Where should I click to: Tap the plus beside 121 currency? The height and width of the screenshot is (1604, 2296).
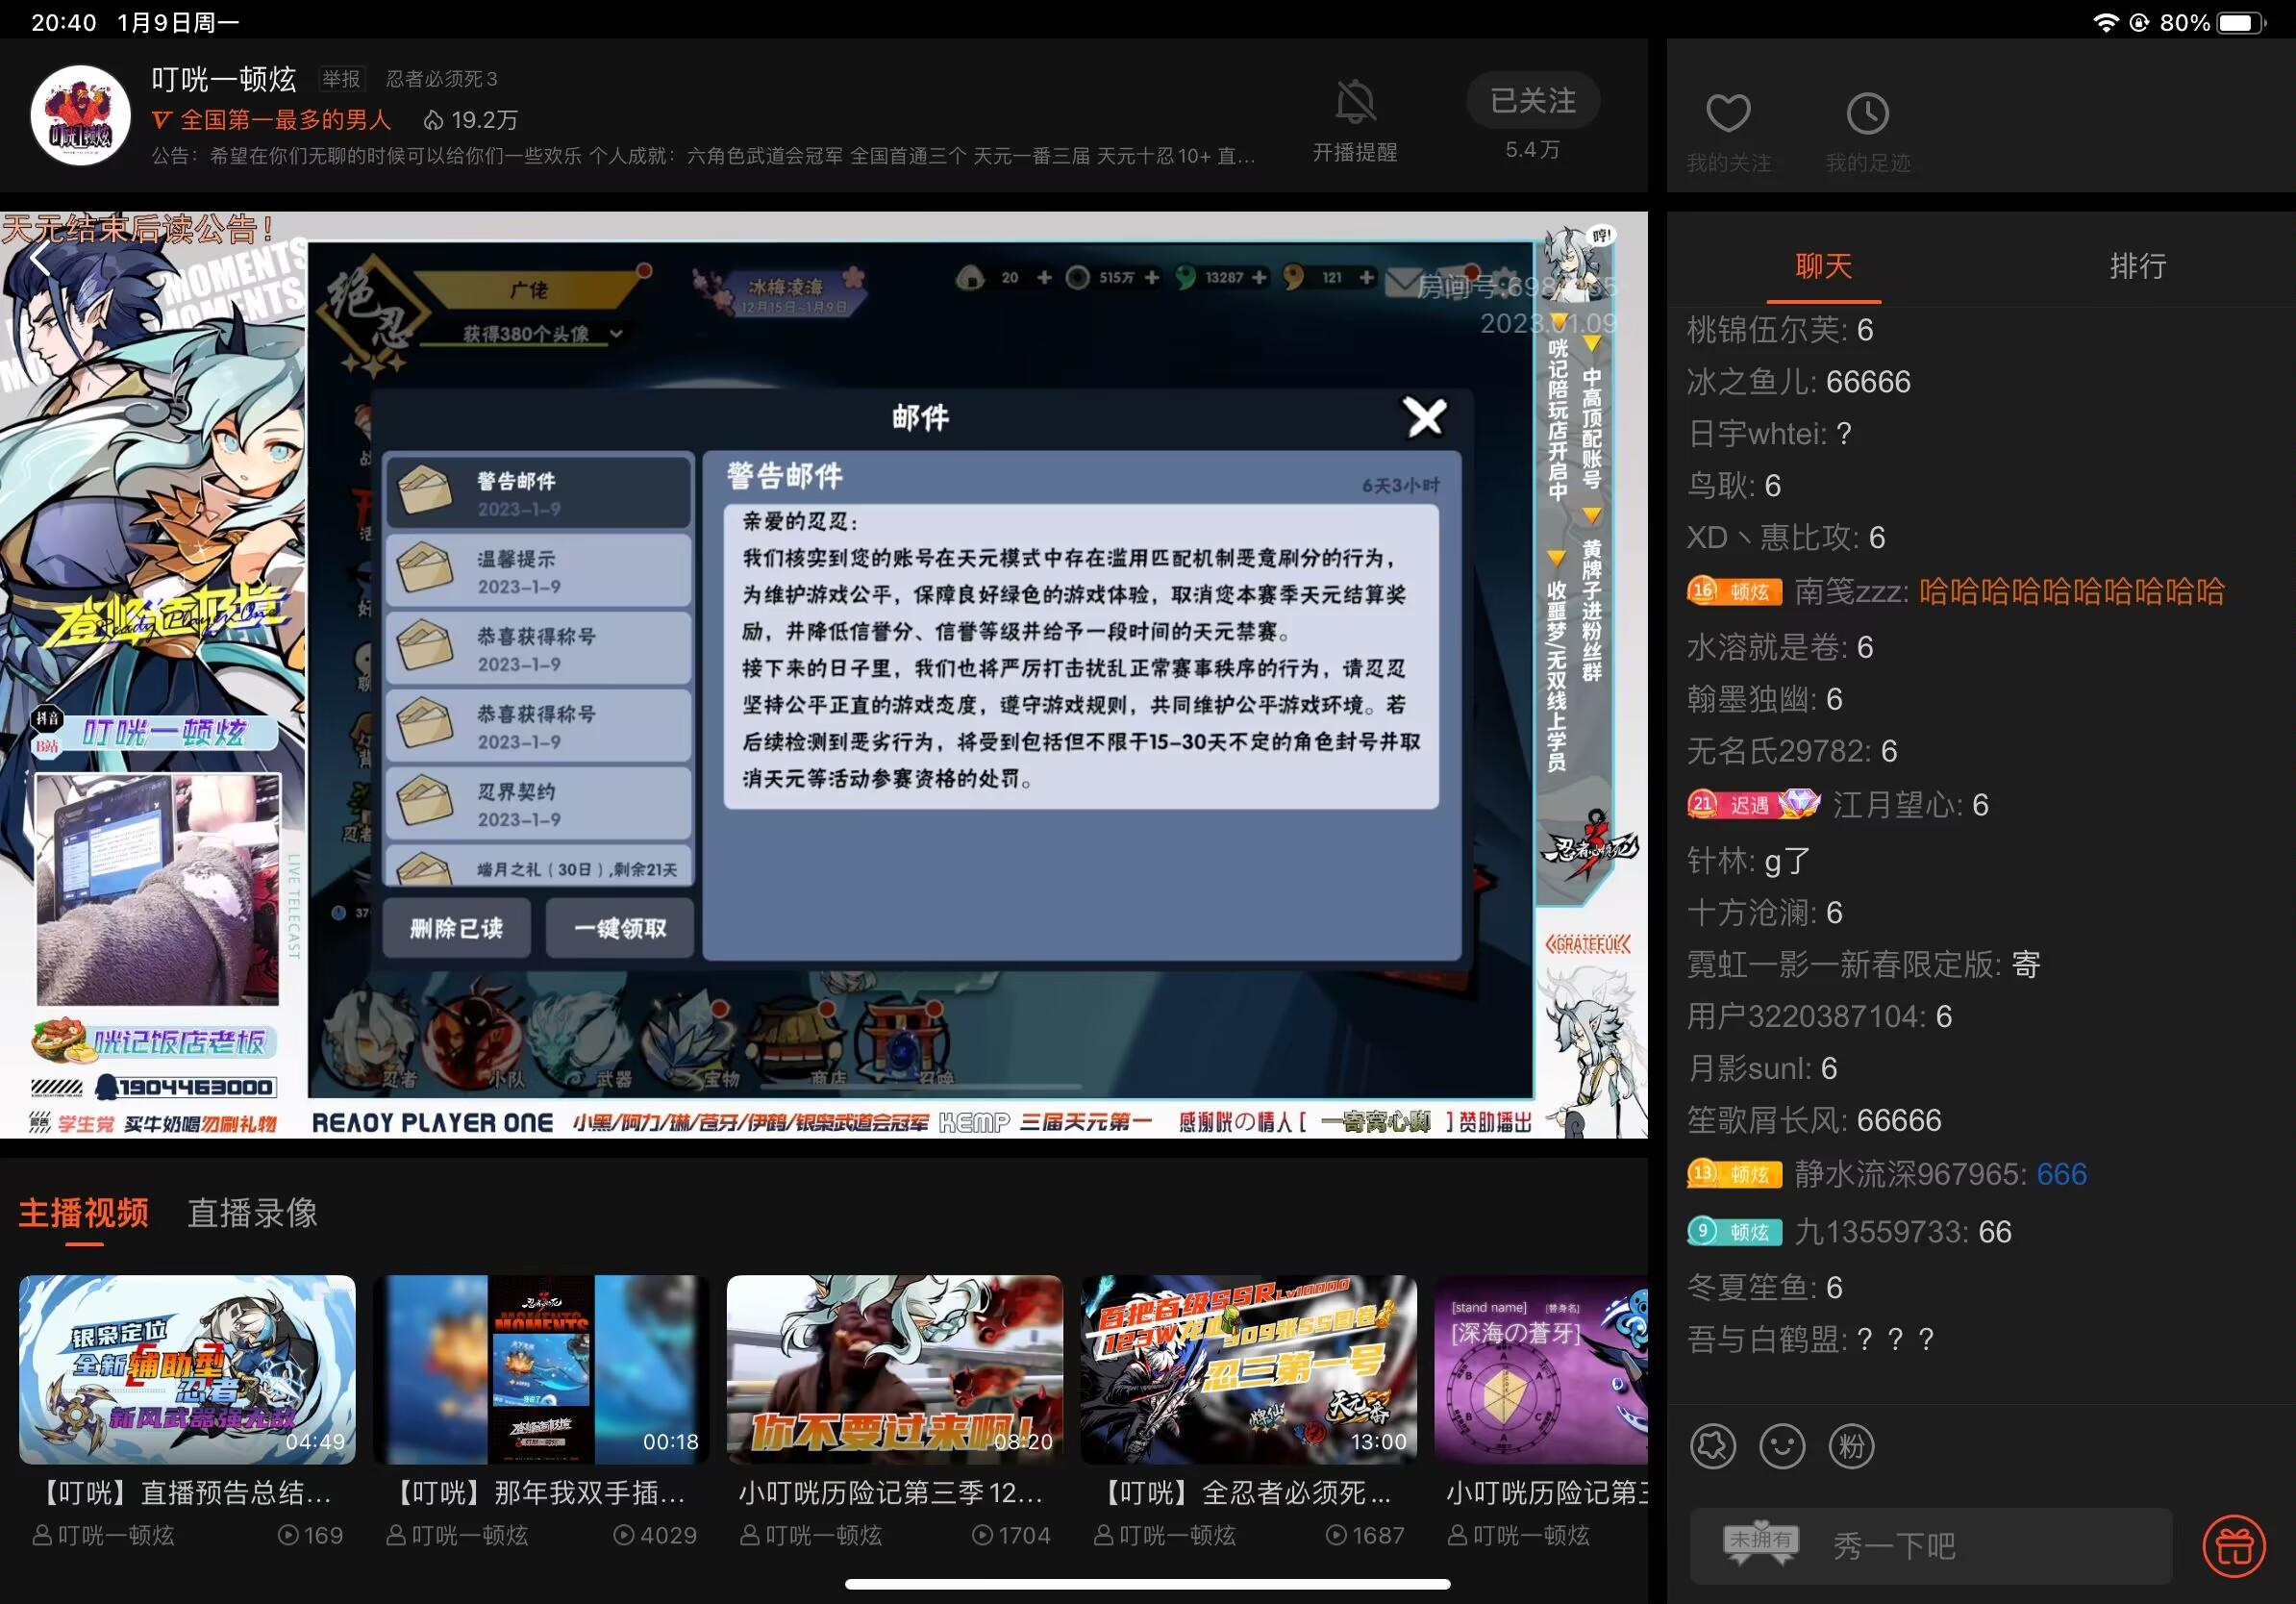(x=1366, y=277)
